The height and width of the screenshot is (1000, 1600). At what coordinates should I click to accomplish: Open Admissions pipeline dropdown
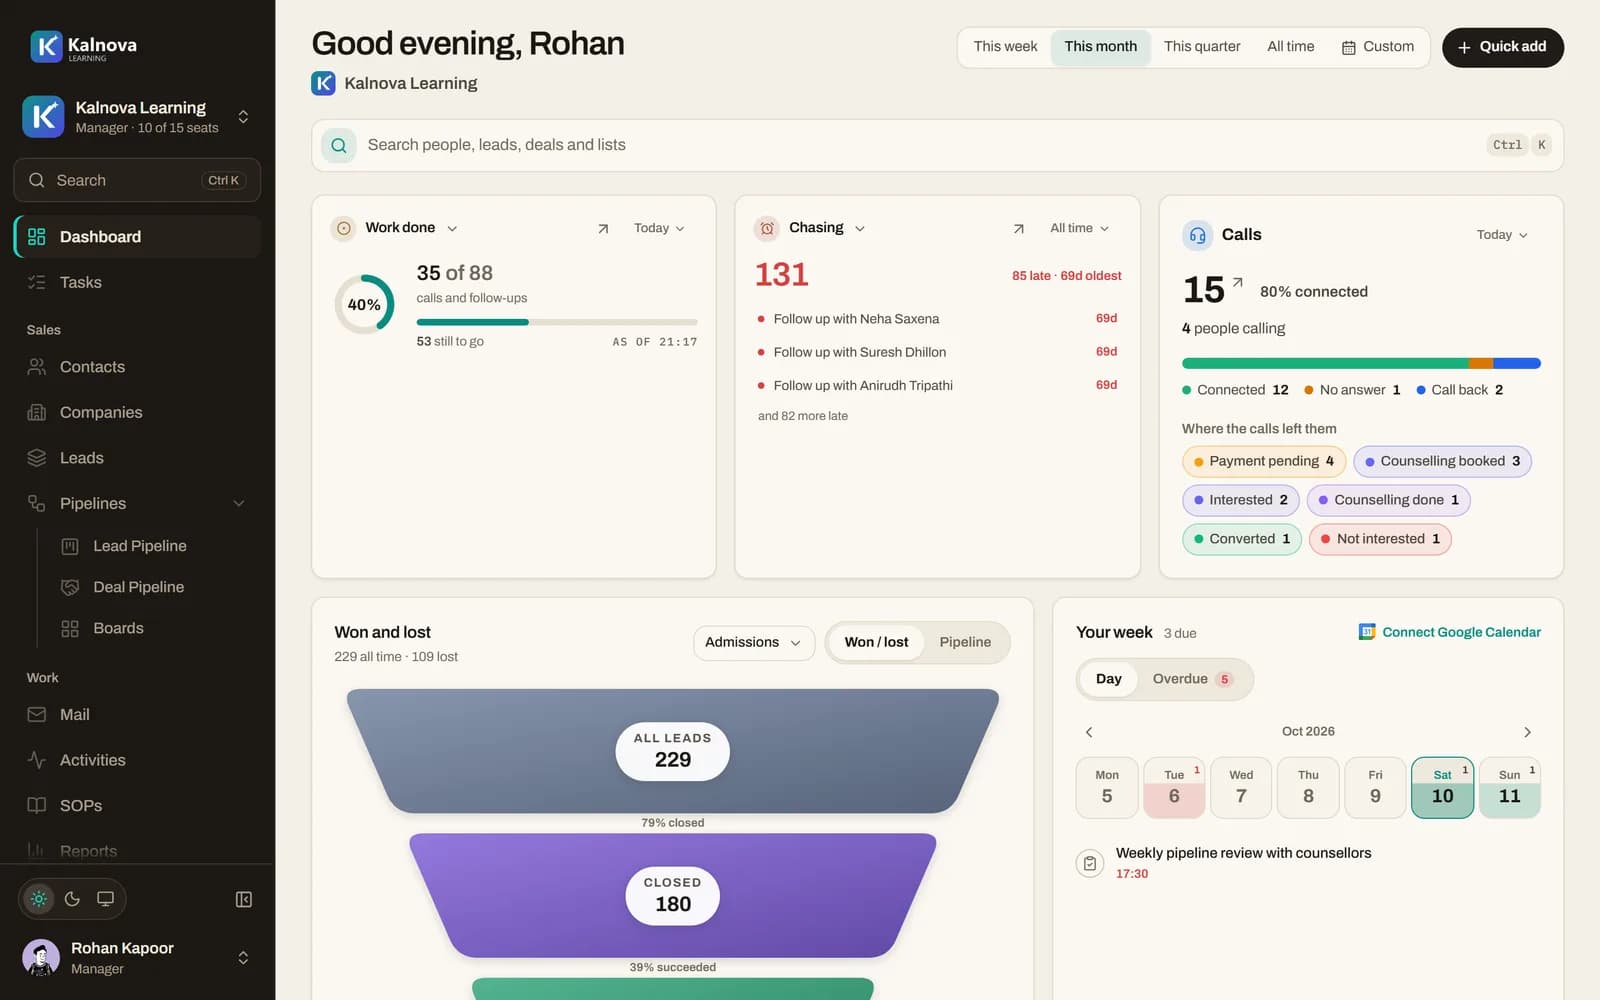pyautogui.click(x=754, y=642)
